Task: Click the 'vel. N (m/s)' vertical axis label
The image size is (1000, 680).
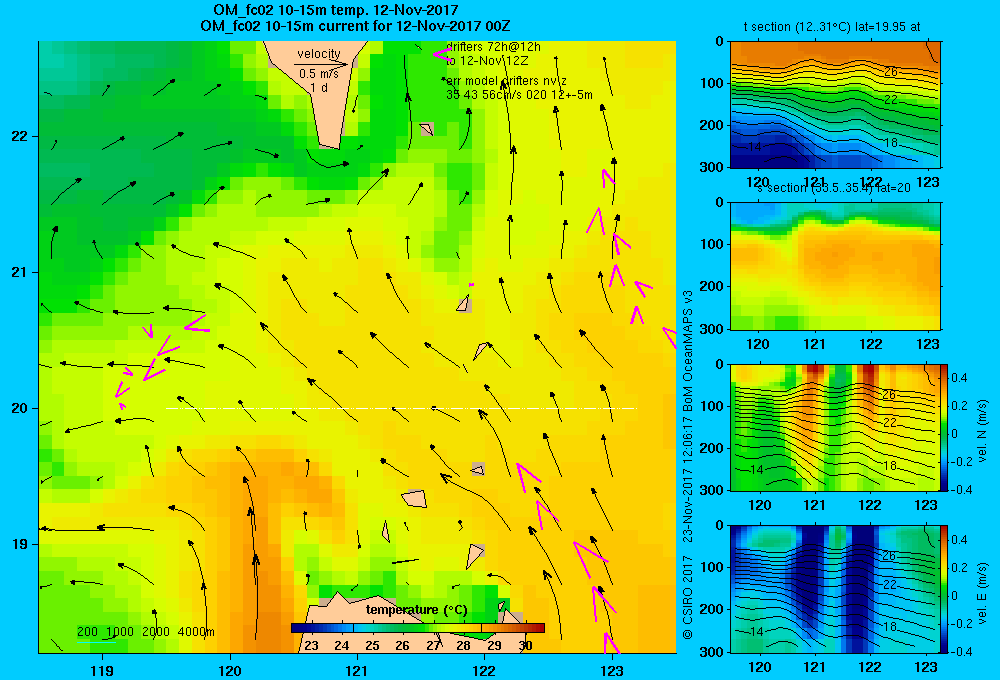Action: click(x=982, y=431)
